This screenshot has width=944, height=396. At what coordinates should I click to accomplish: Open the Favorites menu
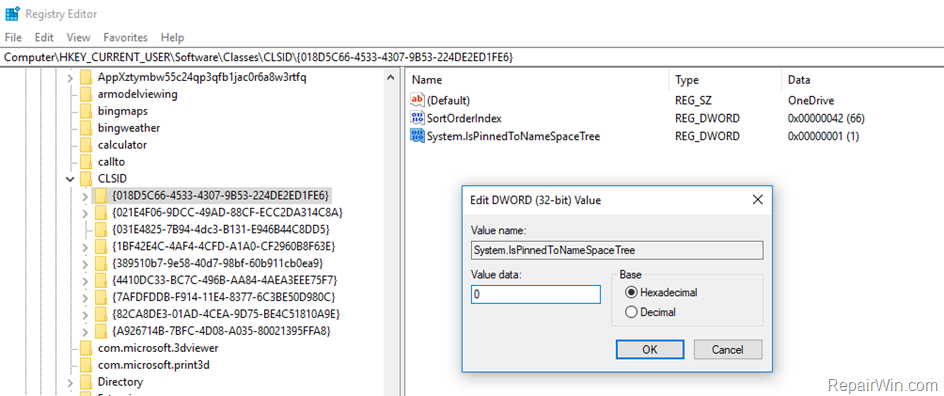[125, 37]
